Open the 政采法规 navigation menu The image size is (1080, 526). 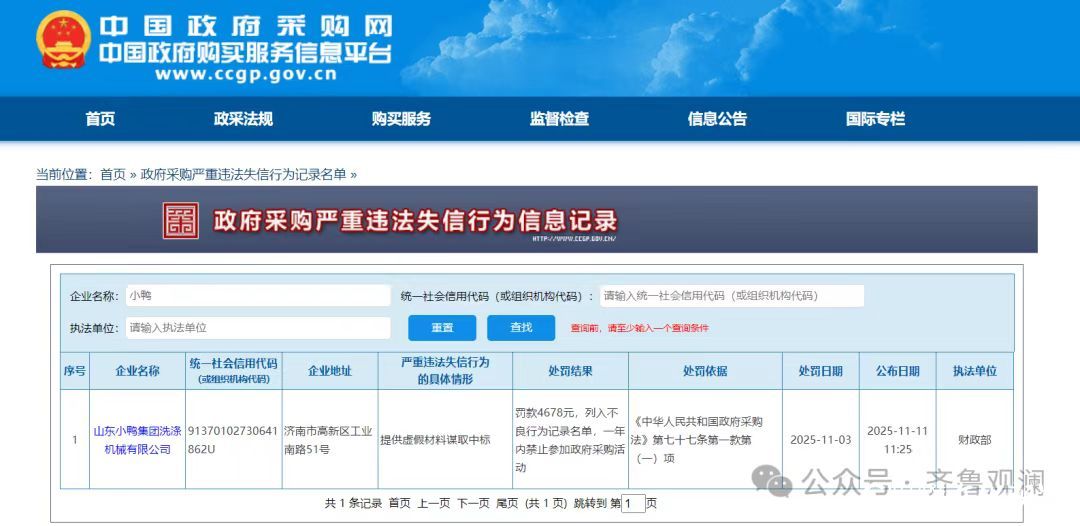(x=243, y=119)
